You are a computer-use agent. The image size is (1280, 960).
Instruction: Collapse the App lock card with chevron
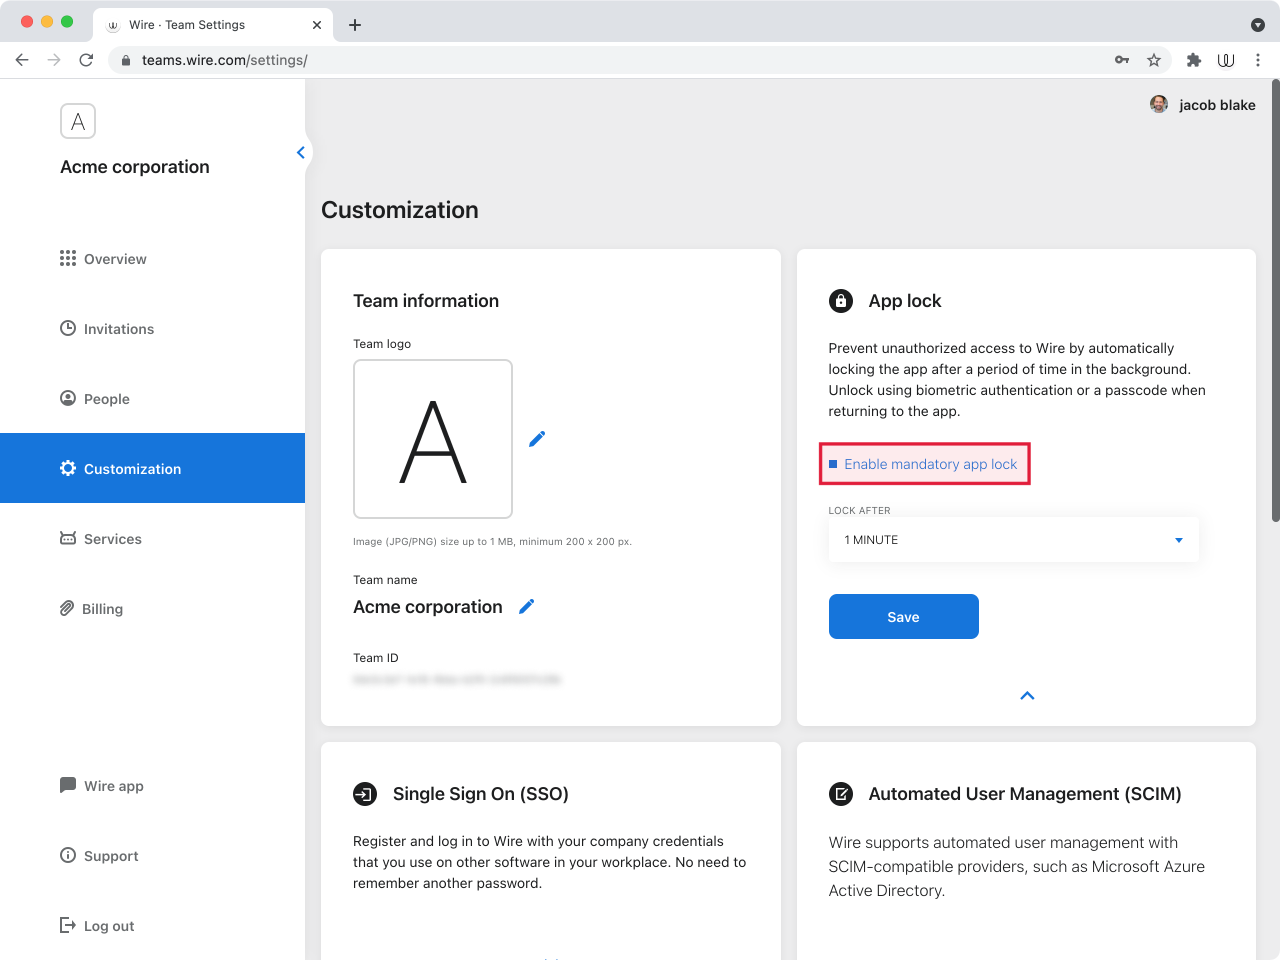click(1027, 695)
